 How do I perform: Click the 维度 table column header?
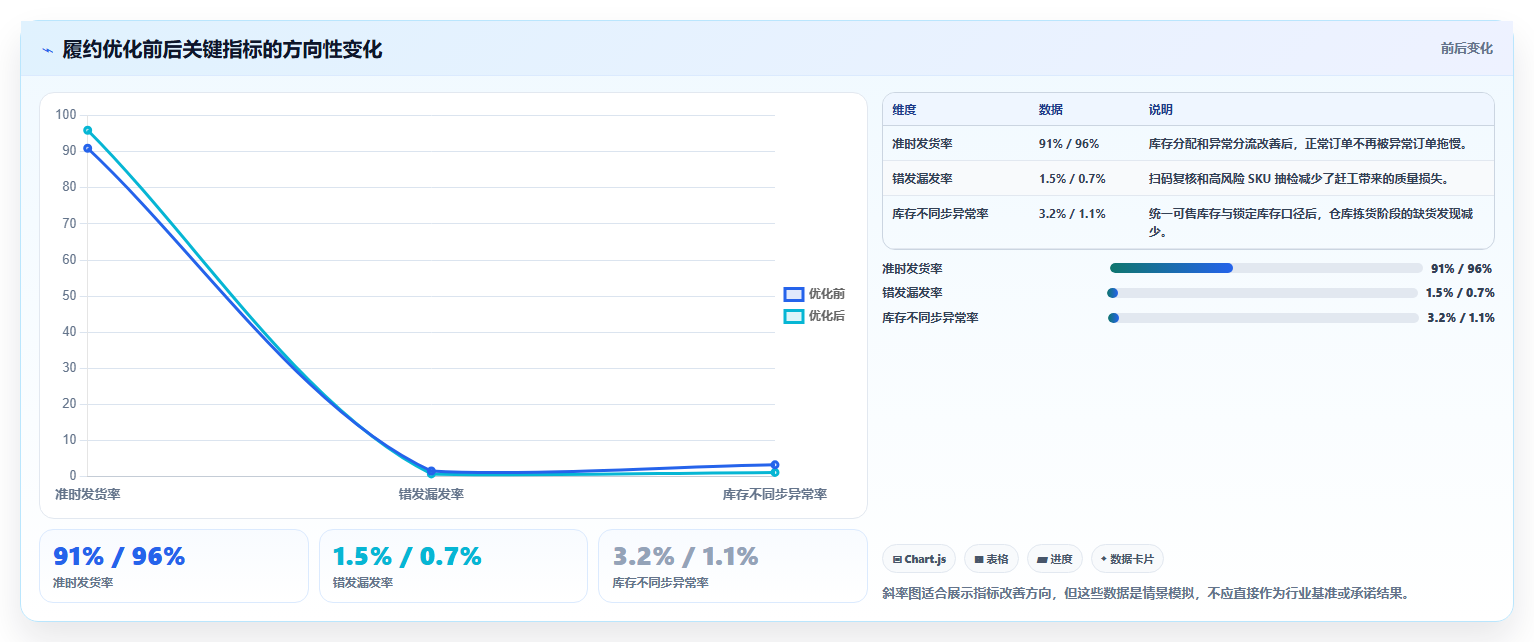pos(904,110)
